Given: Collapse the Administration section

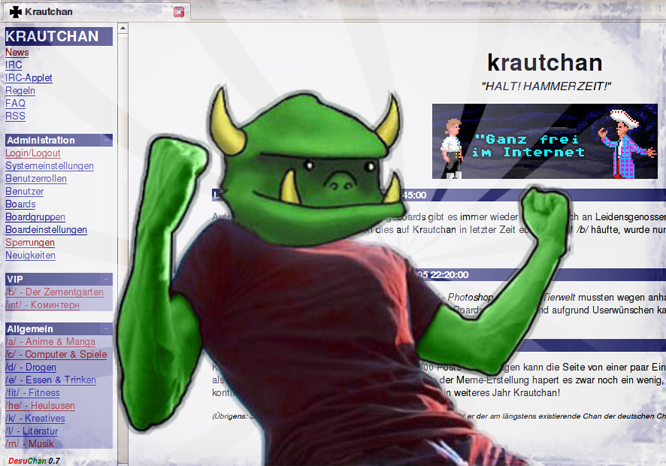Looking at the screenshot, I should (x=106, y=140).
